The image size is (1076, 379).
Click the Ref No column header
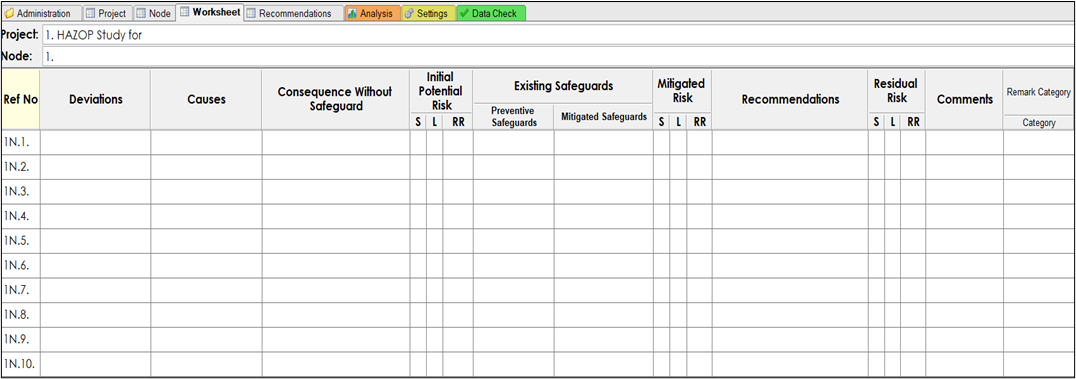pyautogui.click(x=21, y=100)
